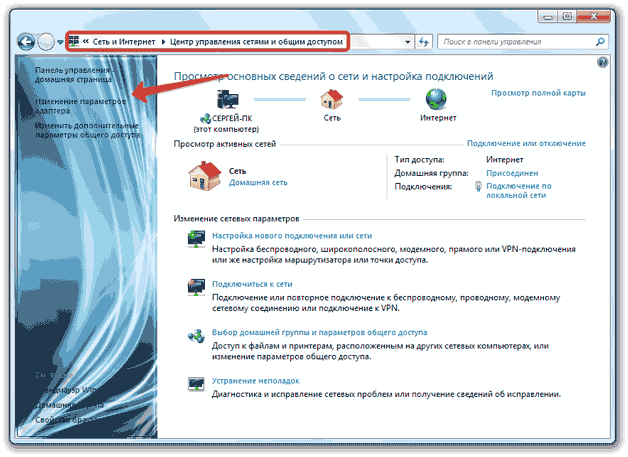Click icon beside 'Устранение неполадок'
The width and height of the screenshot is (628, 457).
pyautogui.click(x=196, y=384)
